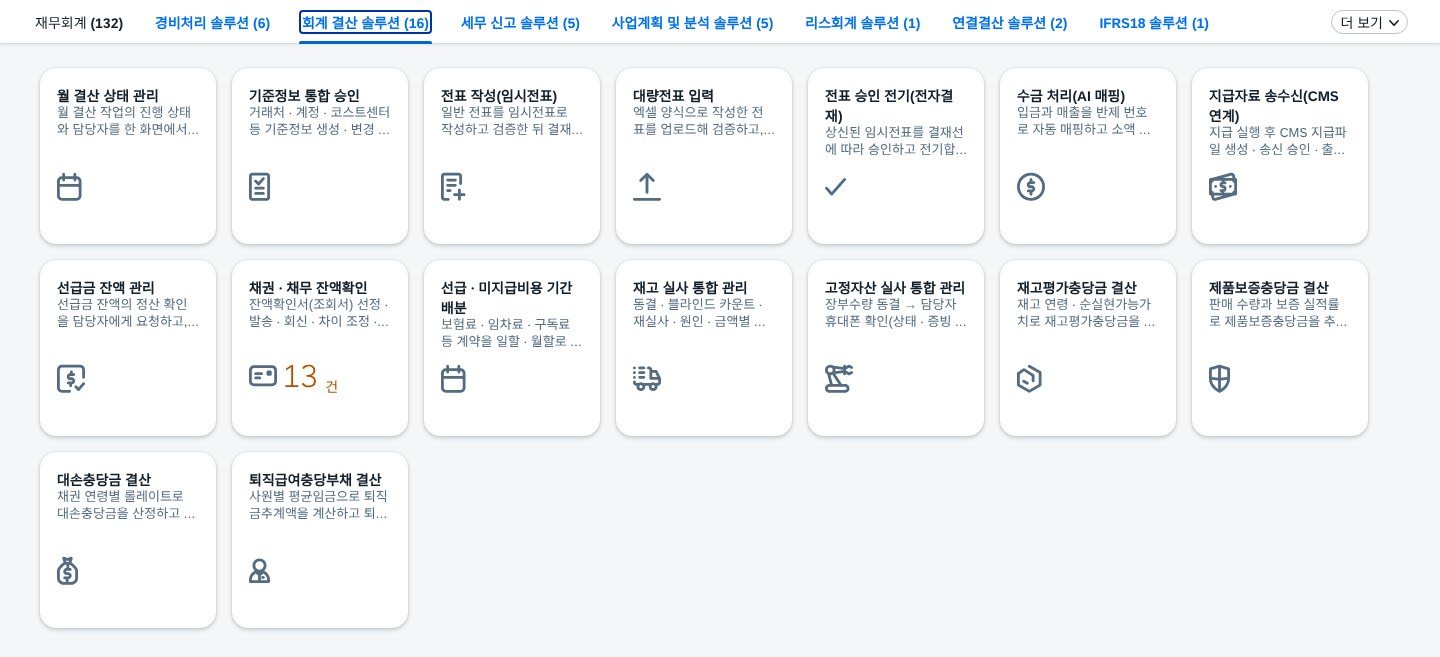Open the 선급 · 미지급비용 기간배분 tile title
Image resolution: width=1440 pixels, height=657 pixels.
(x=507, y=297)
